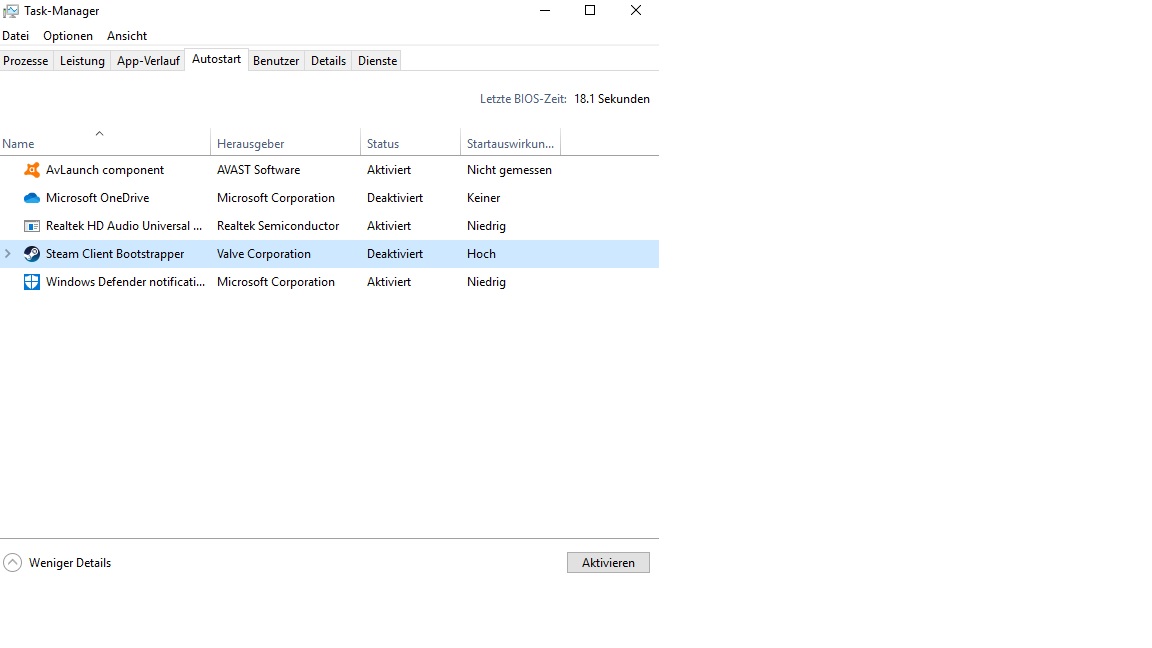Maximize the Task-Manager window

pyautogui.click(x=590, y=10)
